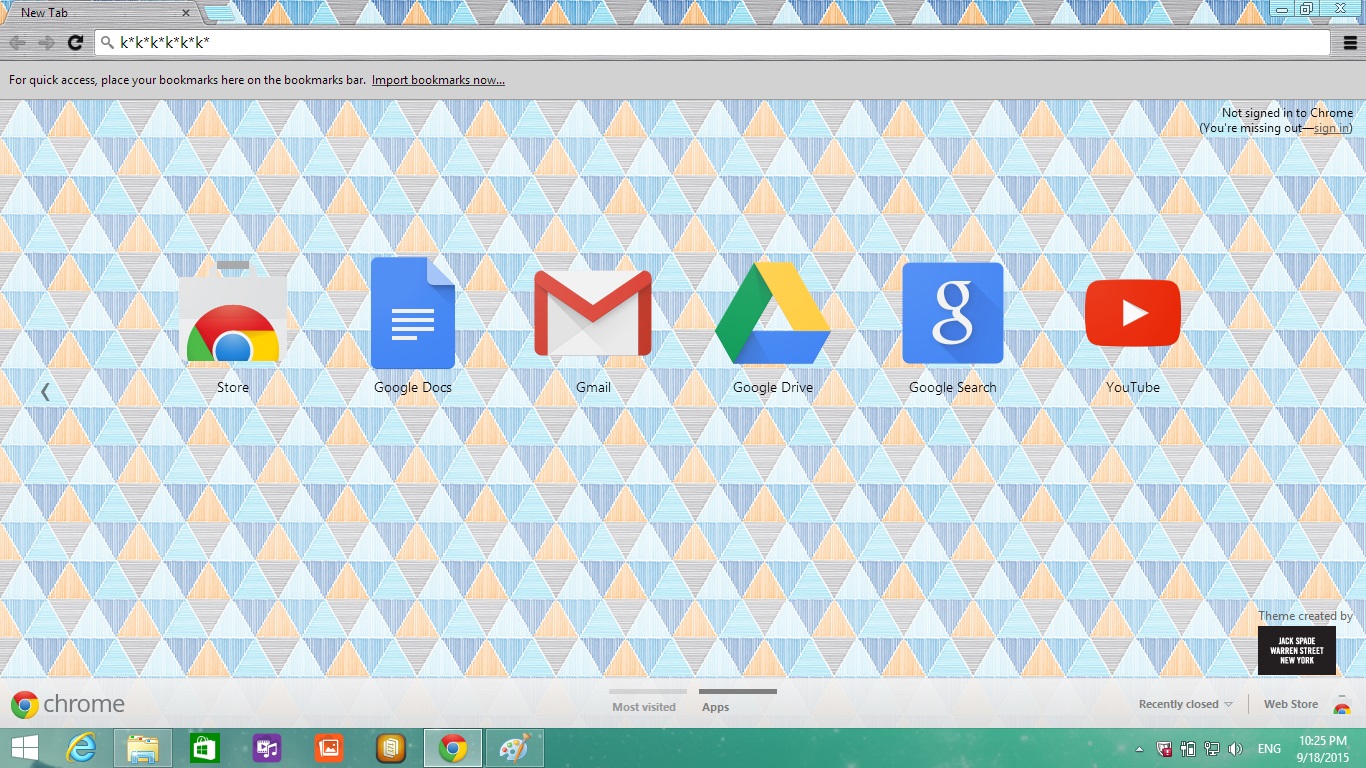
Task: Open File Explorer from the taskbar
Action: click(143, 748)
